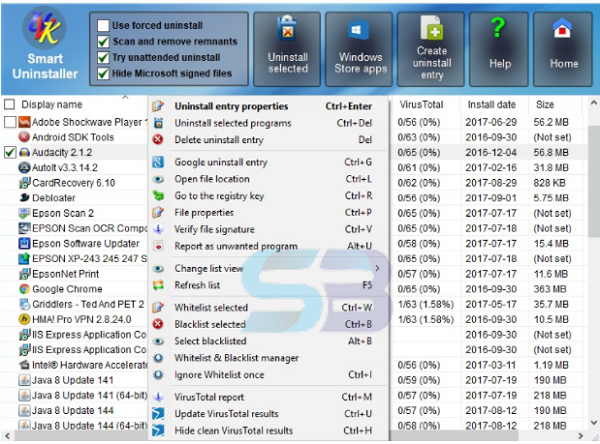Image resolution: width=600 pixels, height=444 pixels.
Task: Go to the Home screen
Action: [563, 49]
